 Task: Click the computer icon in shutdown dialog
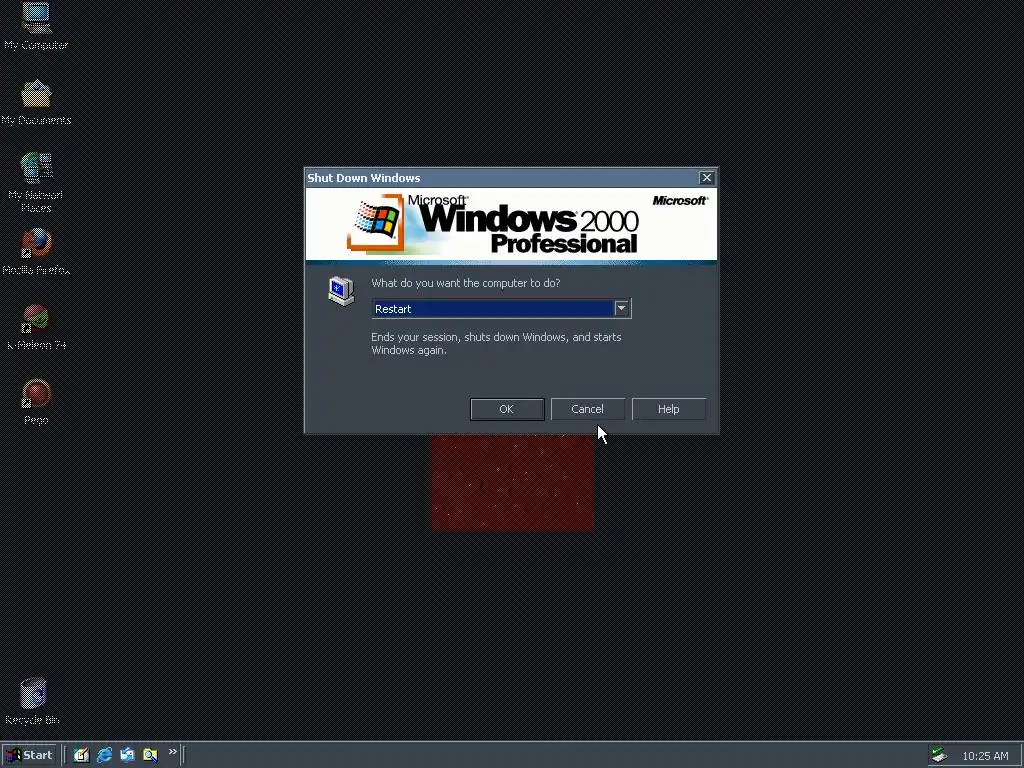(341, 291)
